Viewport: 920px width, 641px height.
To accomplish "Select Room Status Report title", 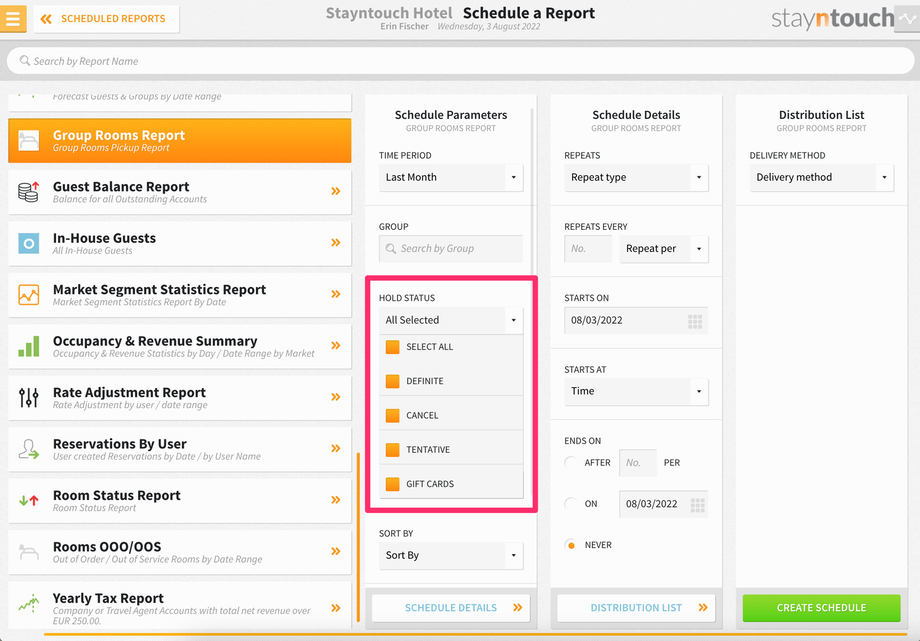I will (117, 495).
